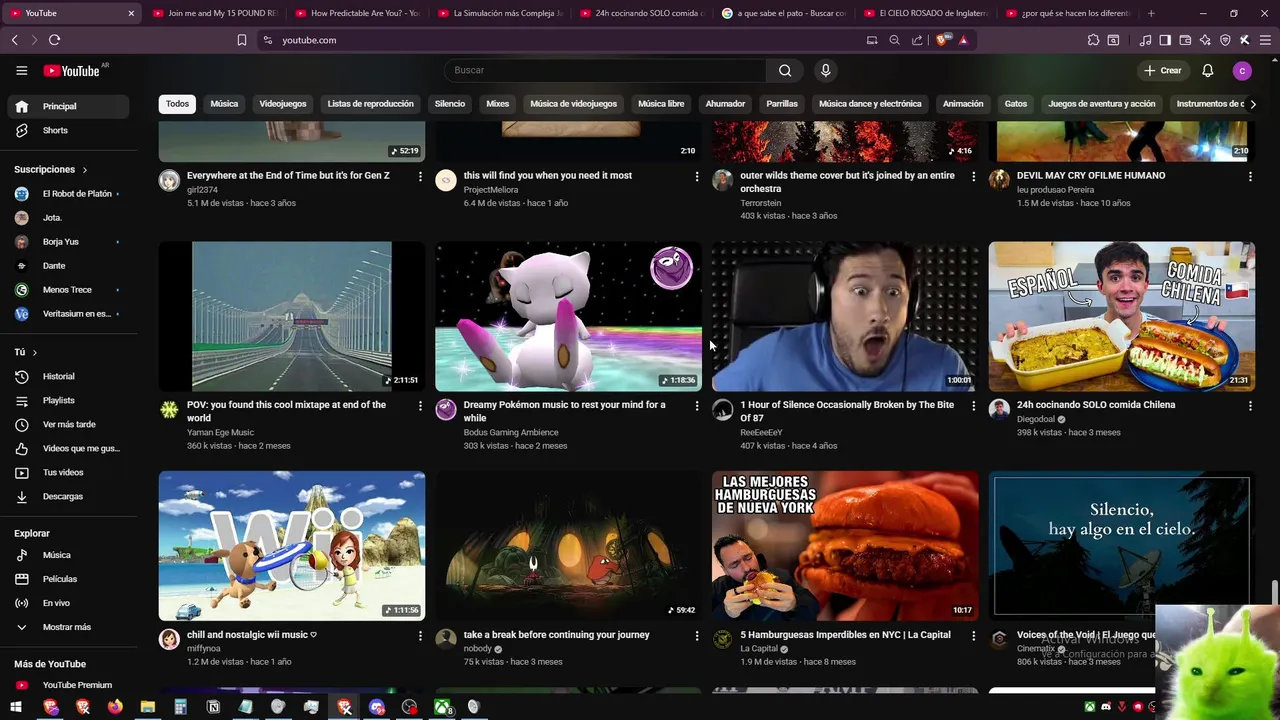The image size is (1280, 720).
Task: Open the notifications bell
Action: click(x=1207, y=71)
